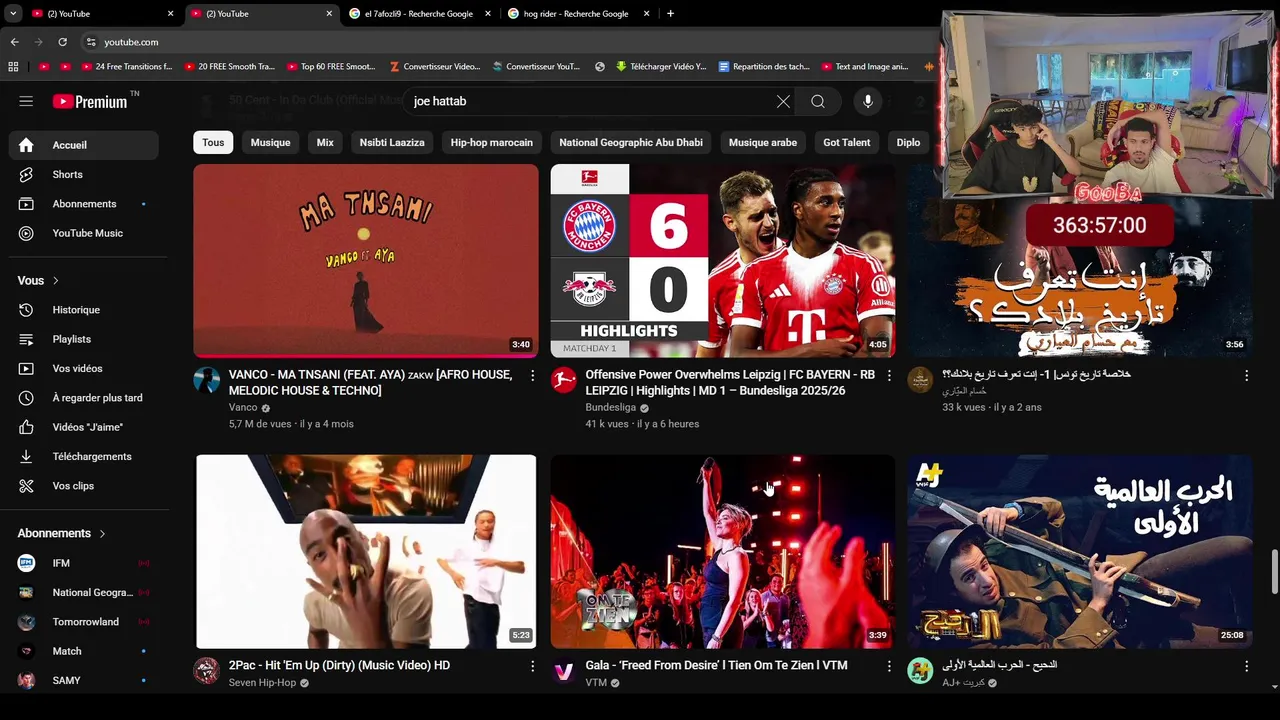Select the Mix filter chip
1280x720 pixels.
(x=325, y=142)
